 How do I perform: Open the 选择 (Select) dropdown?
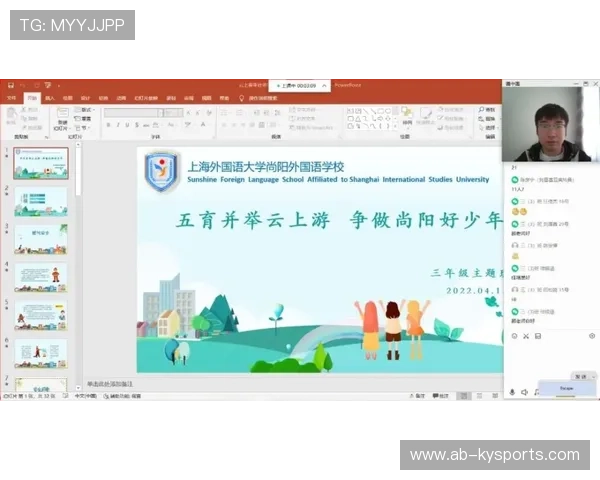pos(488,127)
